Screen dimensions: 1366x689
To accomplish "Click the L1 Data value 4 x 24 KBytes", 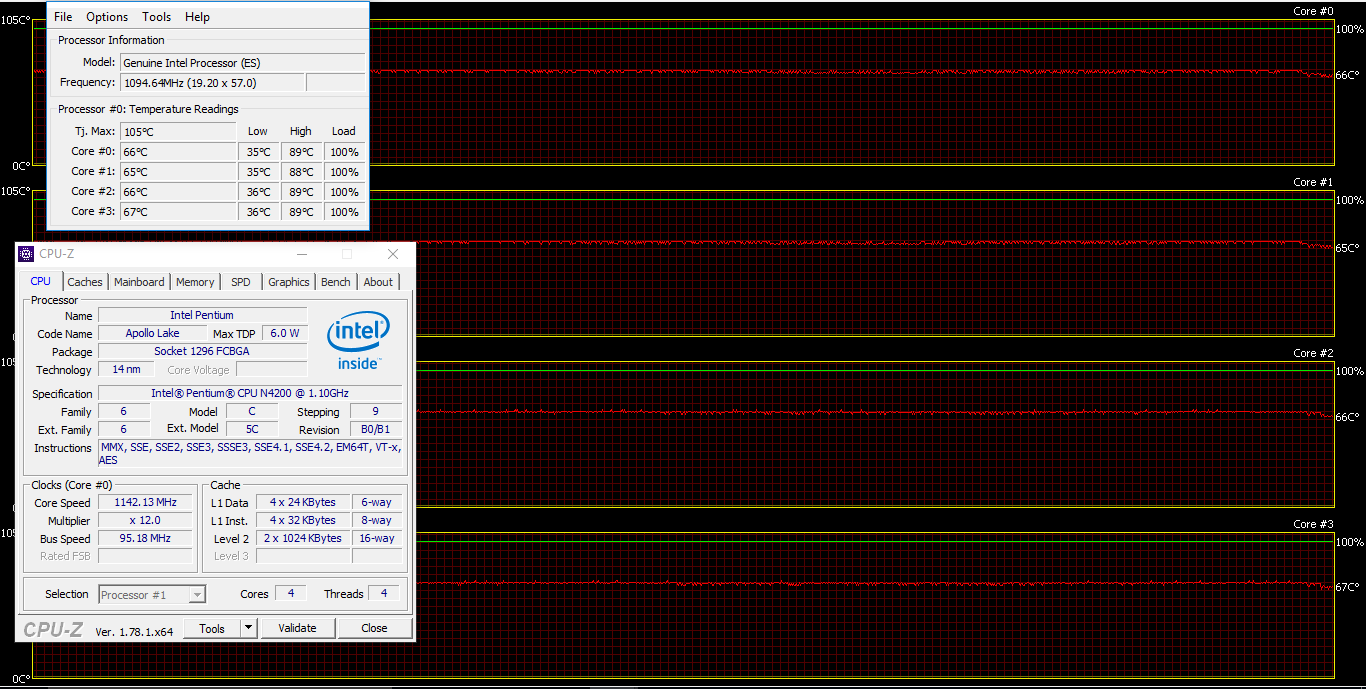I will 303,503.
